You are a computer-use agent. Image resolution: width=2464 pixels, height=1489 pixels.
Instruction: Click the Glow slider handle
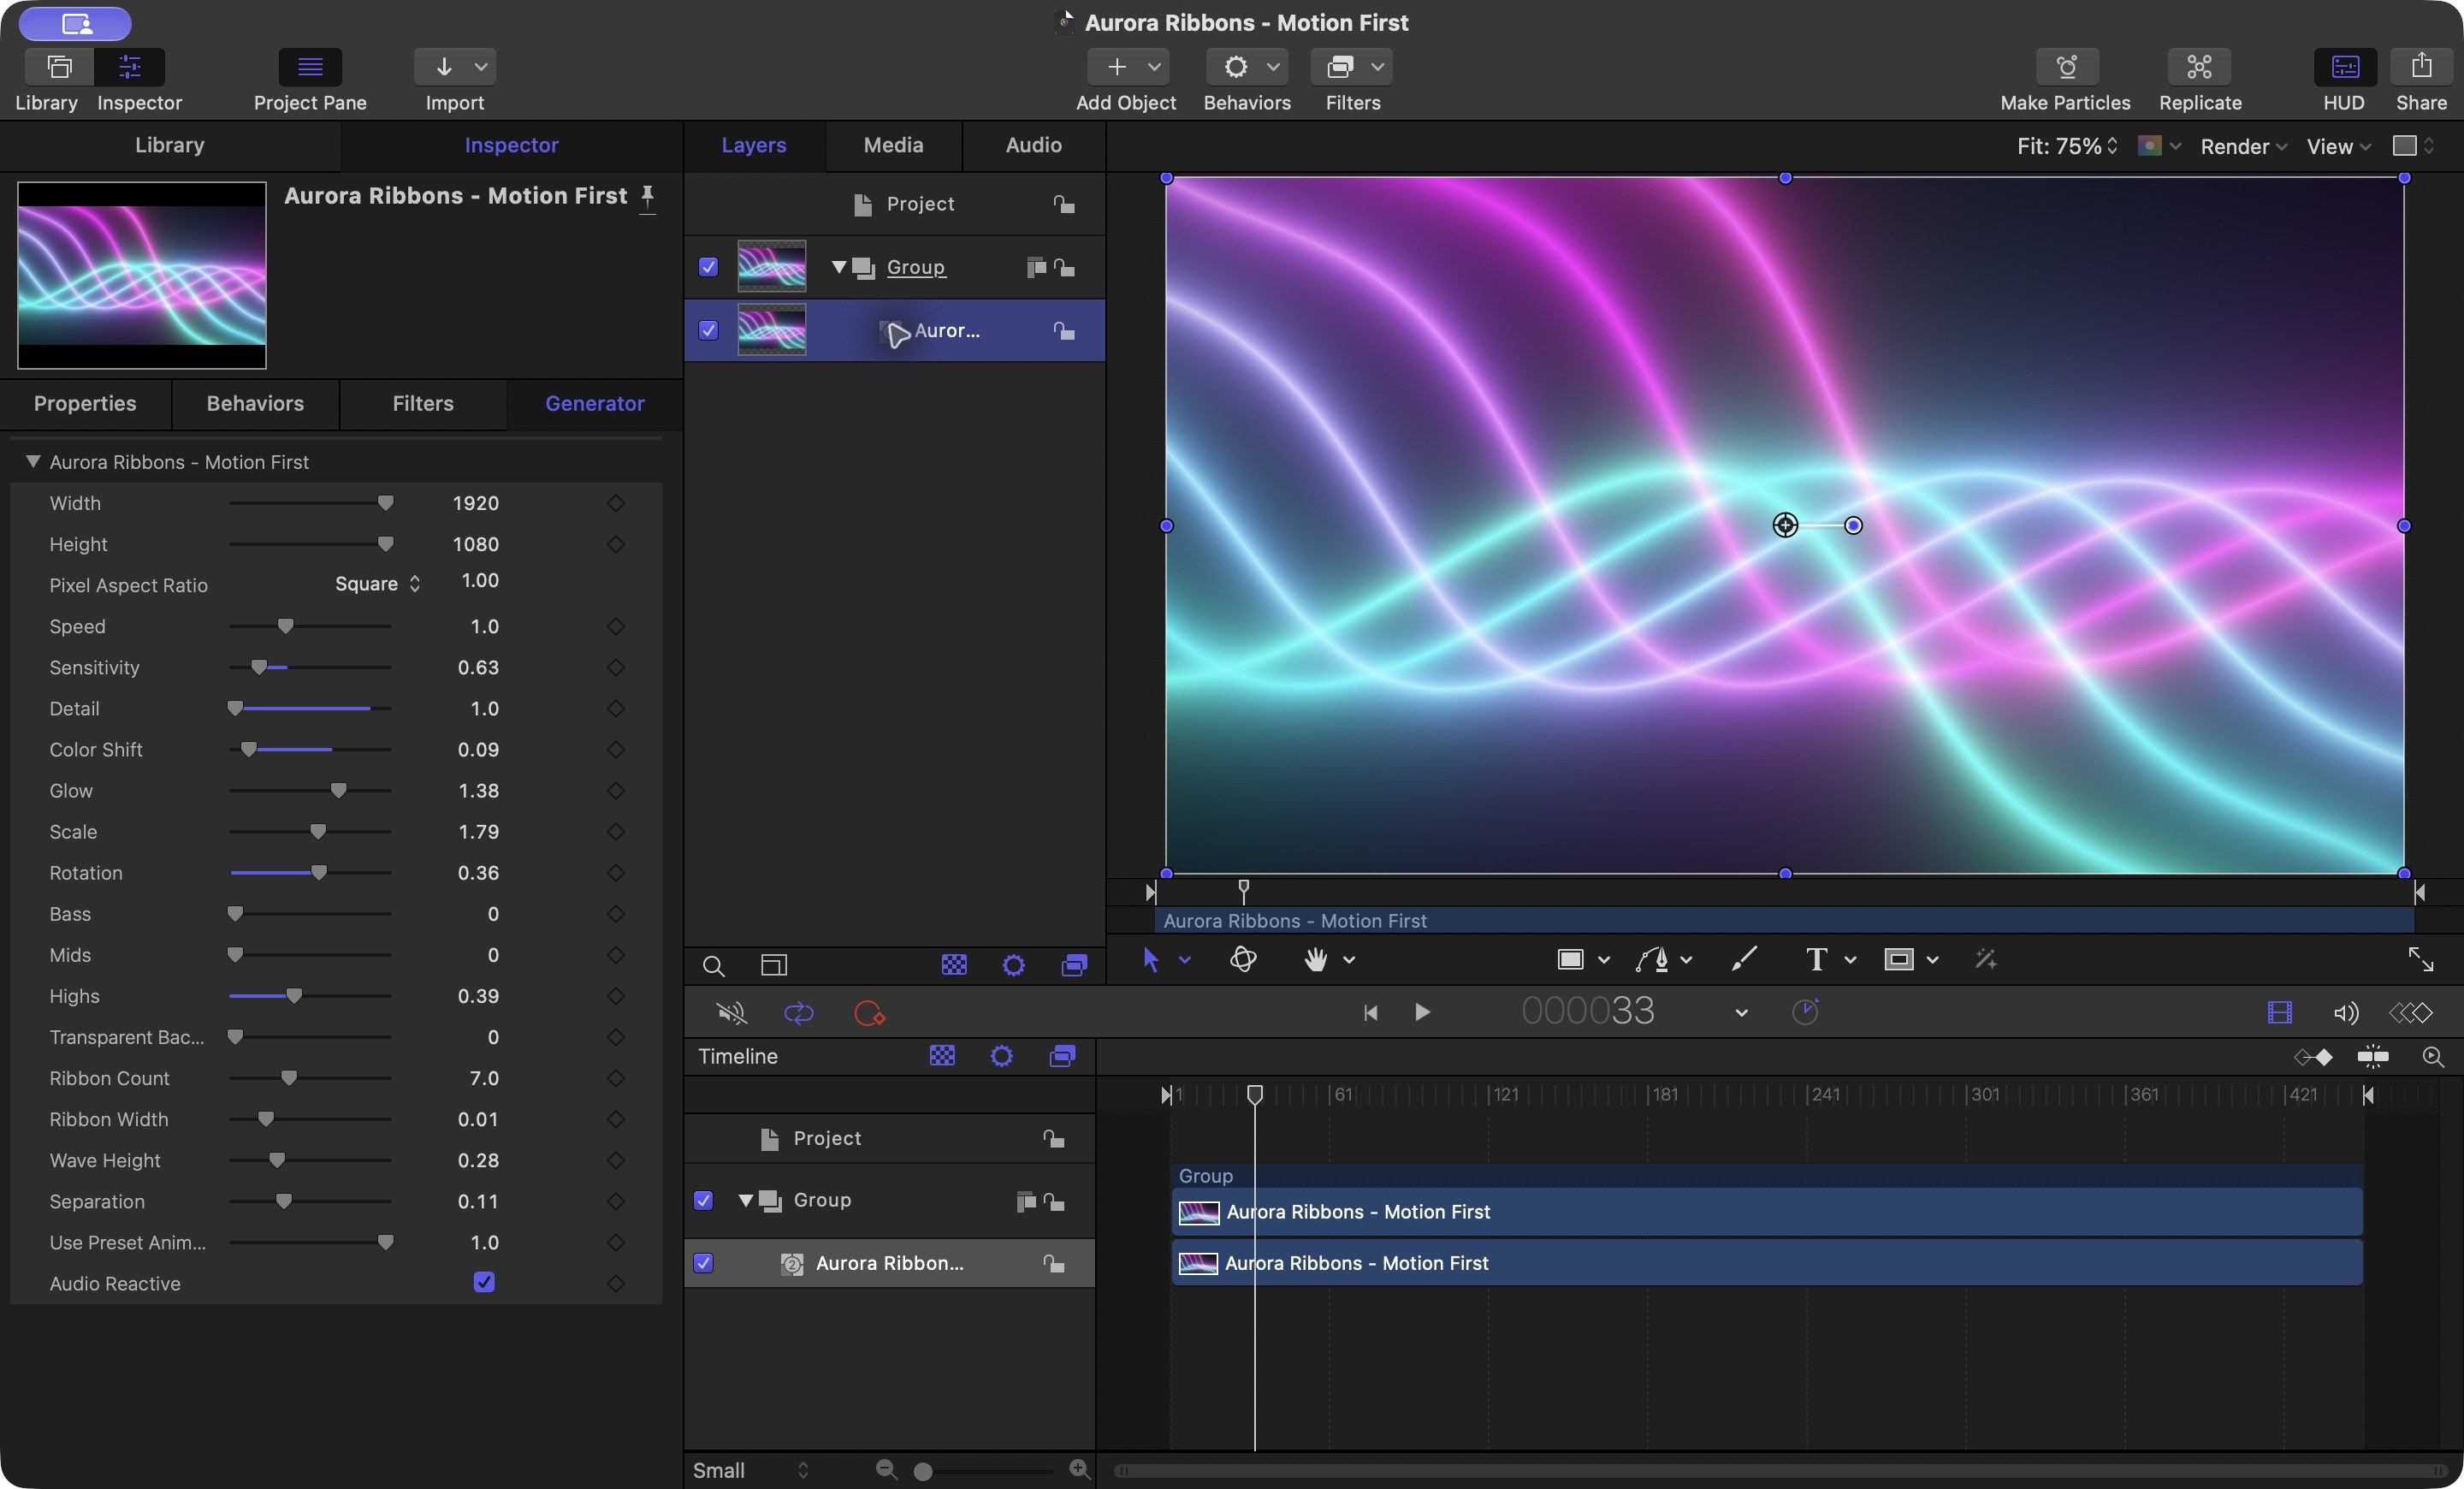(x=339, y=791)
